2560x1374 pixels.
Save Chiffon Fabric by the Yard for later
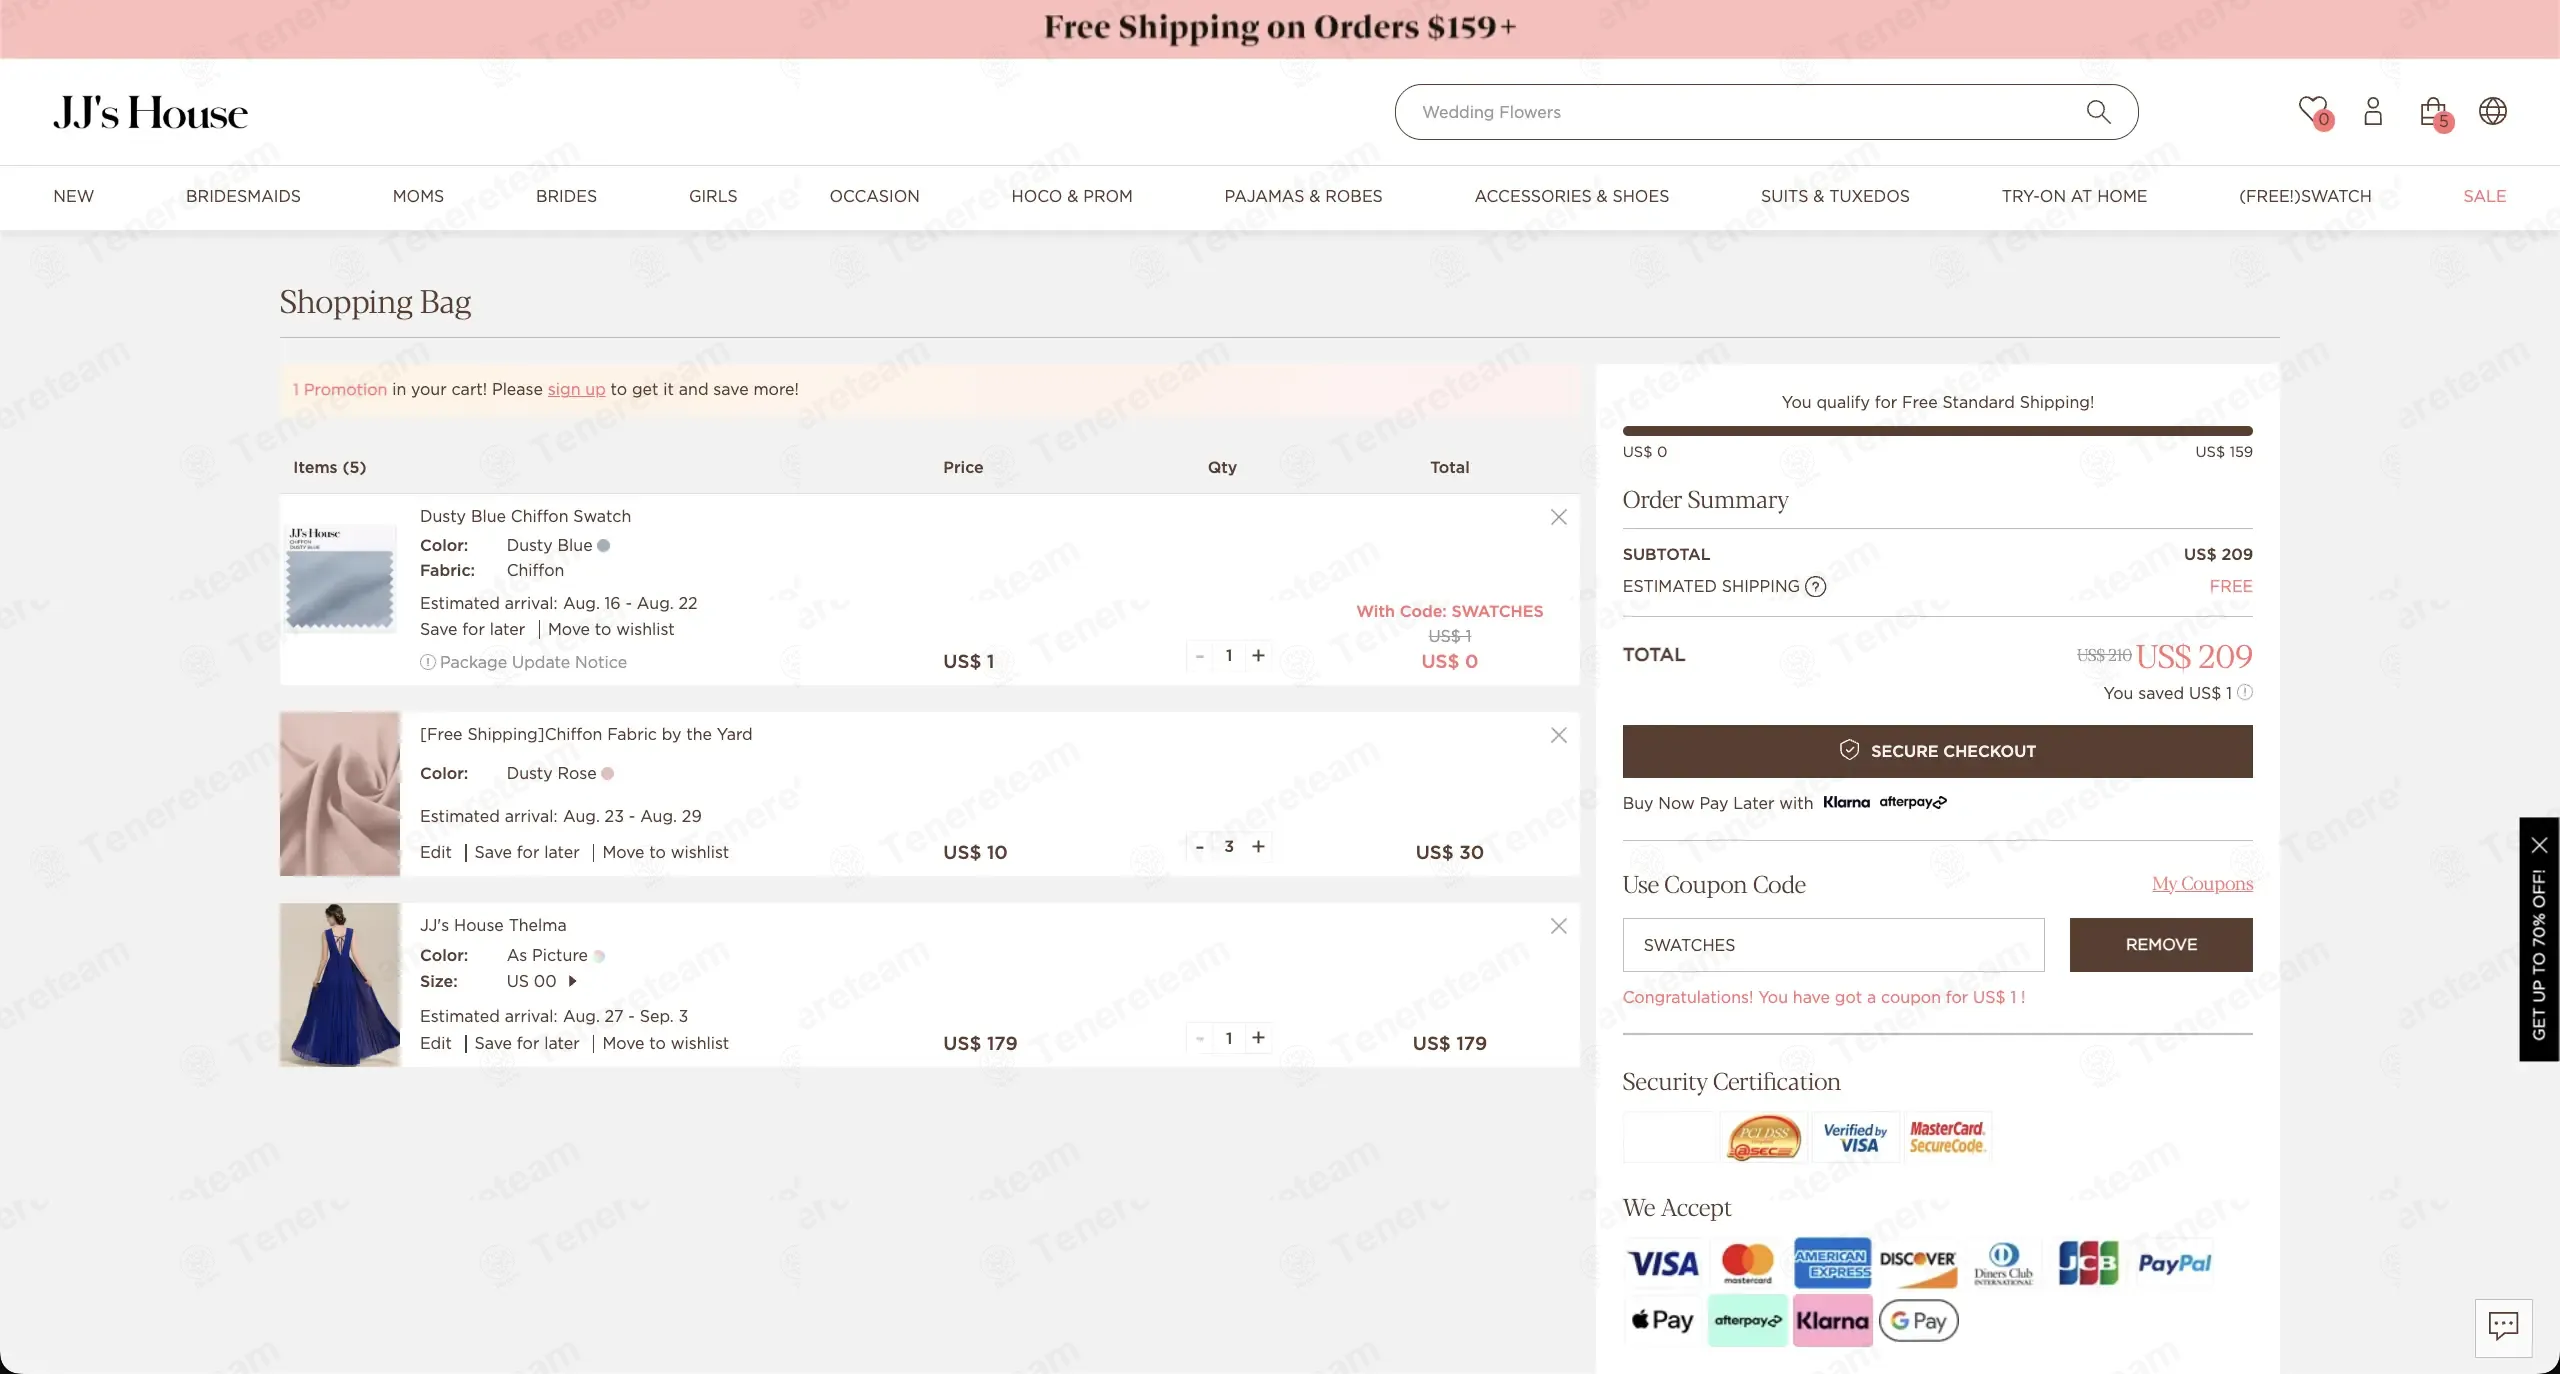click(527, 852)
